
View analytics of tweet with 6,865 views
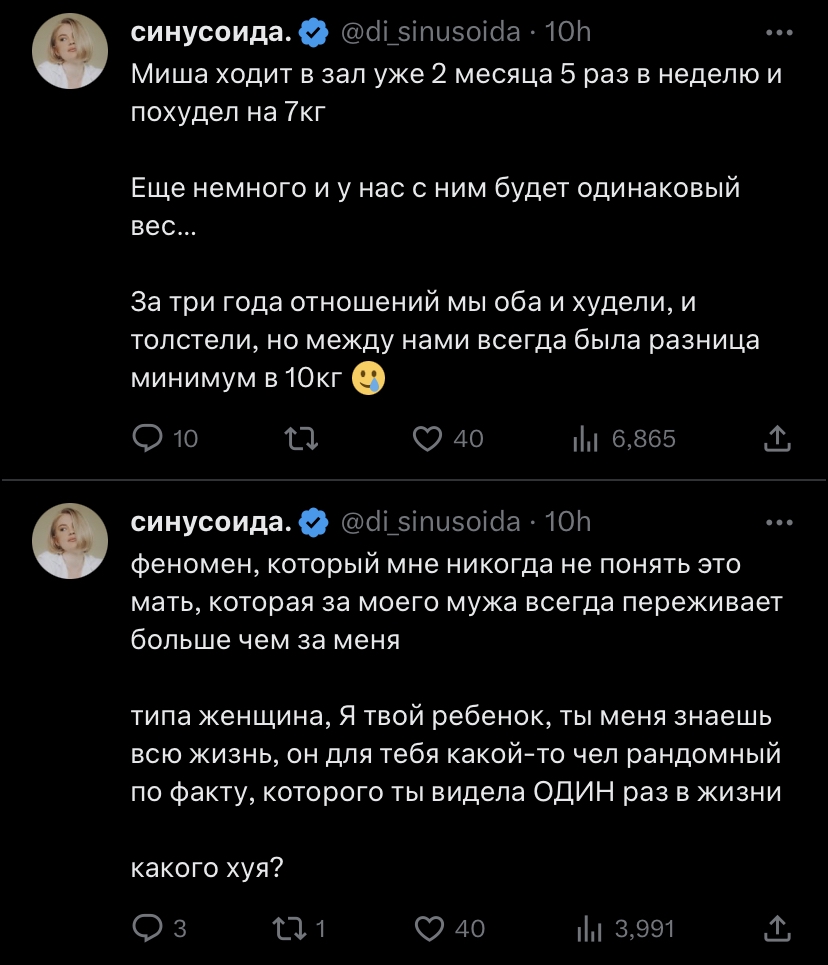(585, 438)
